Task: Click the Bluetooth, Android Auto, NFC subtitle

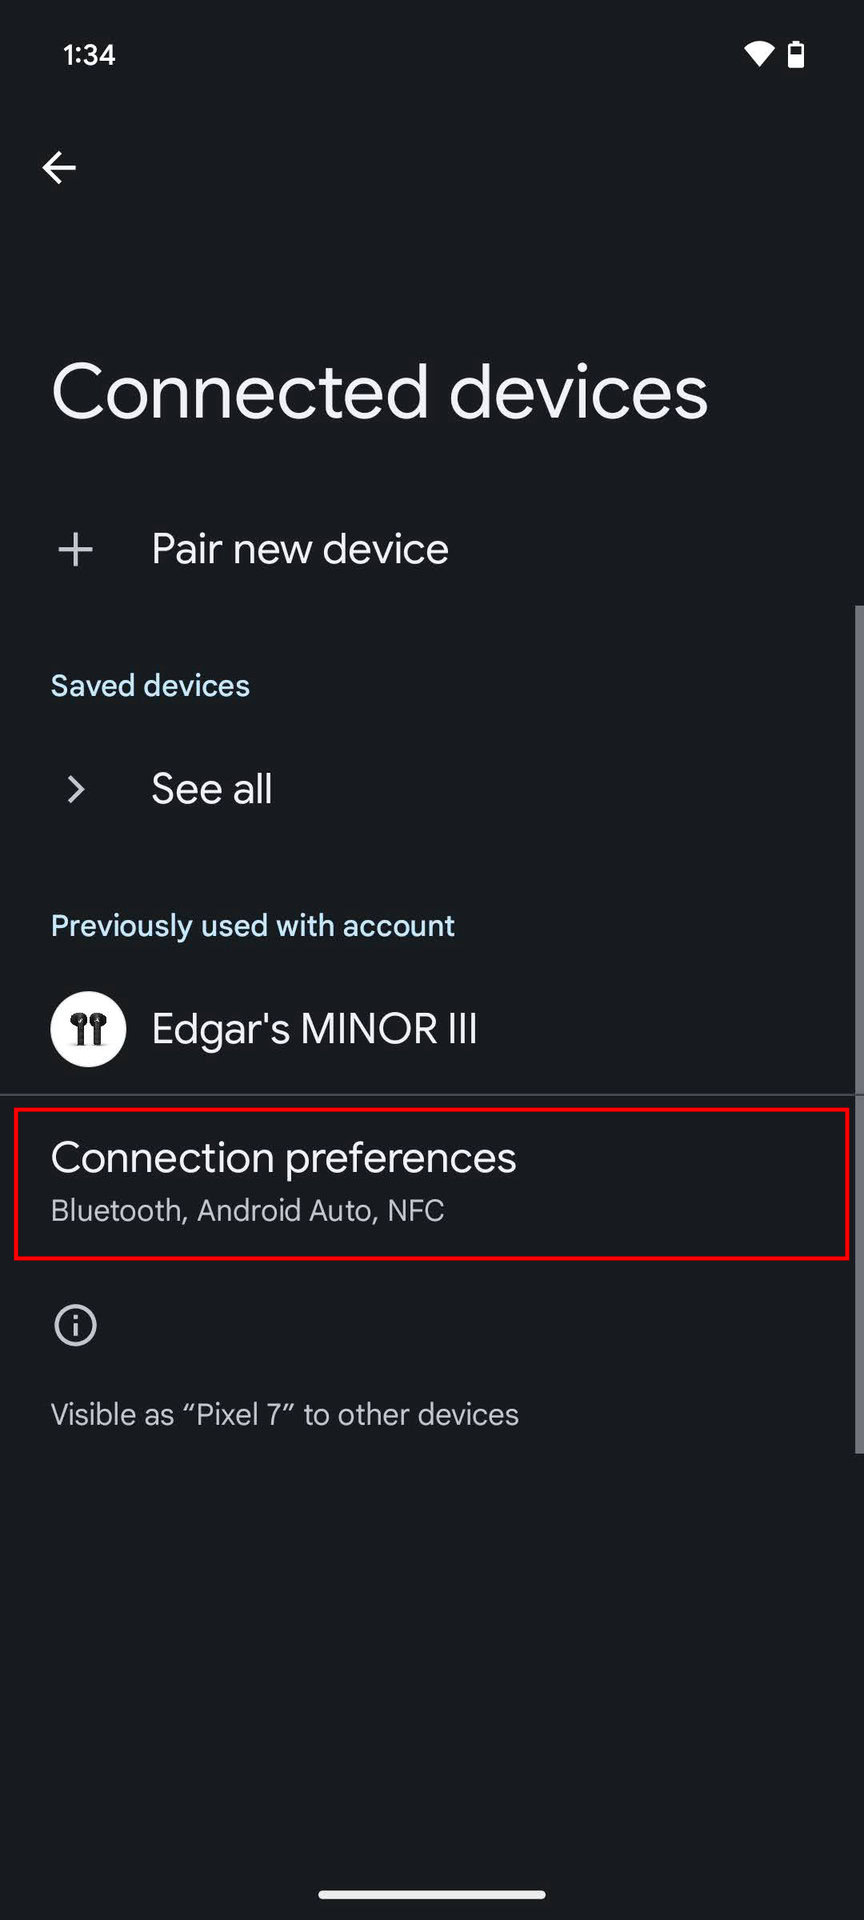Action: (247, 1211)
